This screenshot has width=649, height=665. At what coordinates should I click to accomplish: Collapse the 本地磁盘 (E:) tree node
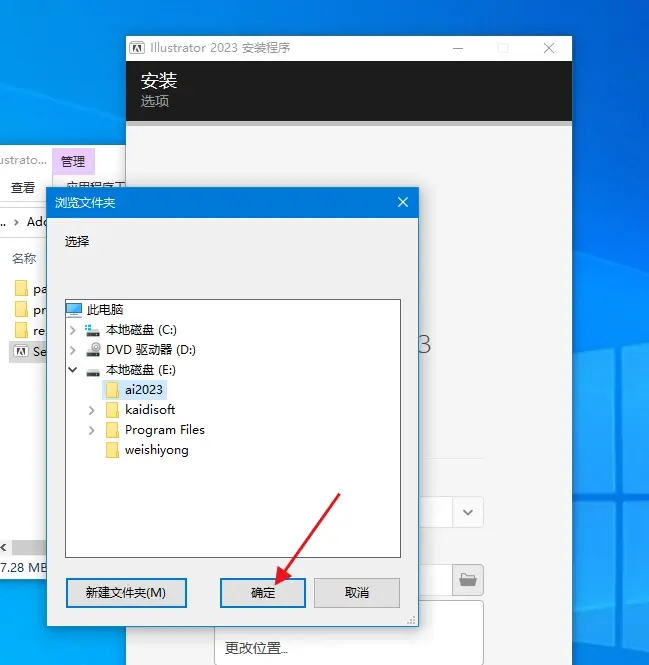[x=73, y=370]
